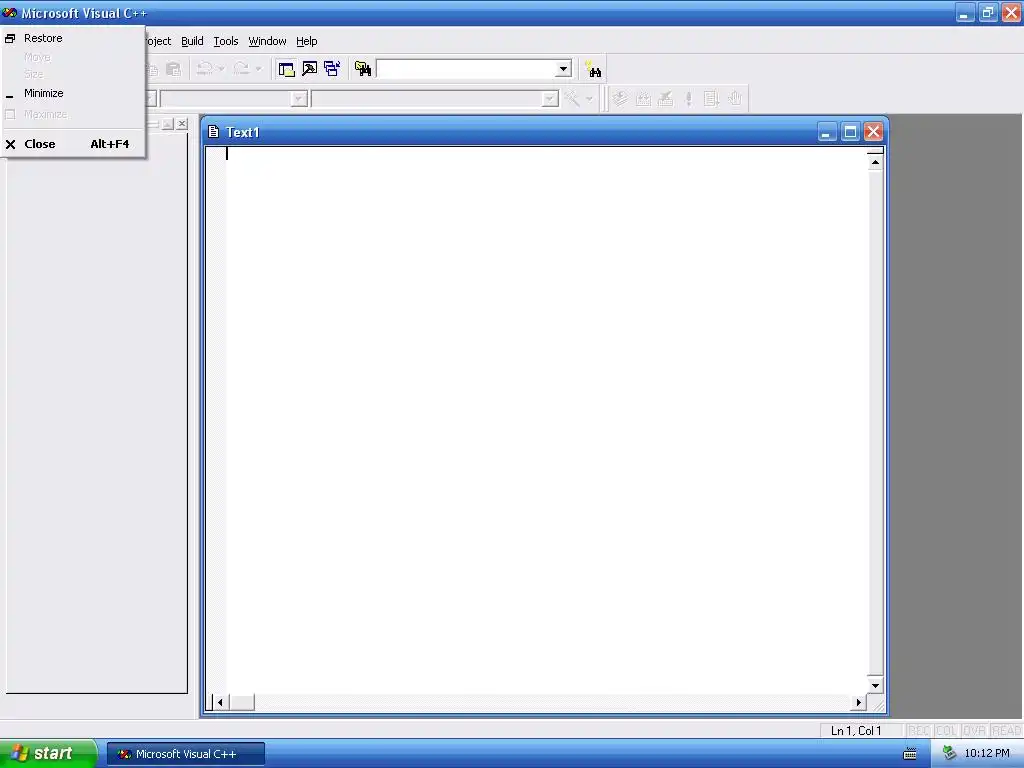This screenshot has height=768, width=1024.
Task: Click the Ln 1, Col 1 status indicator
Action: [856, 730]
